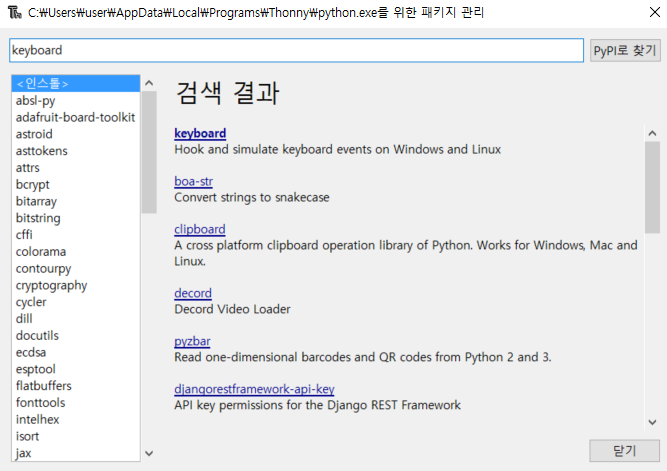Select bitstring in the package list
Viewport: 667px width, 471px height.
[x=76, y=218]
